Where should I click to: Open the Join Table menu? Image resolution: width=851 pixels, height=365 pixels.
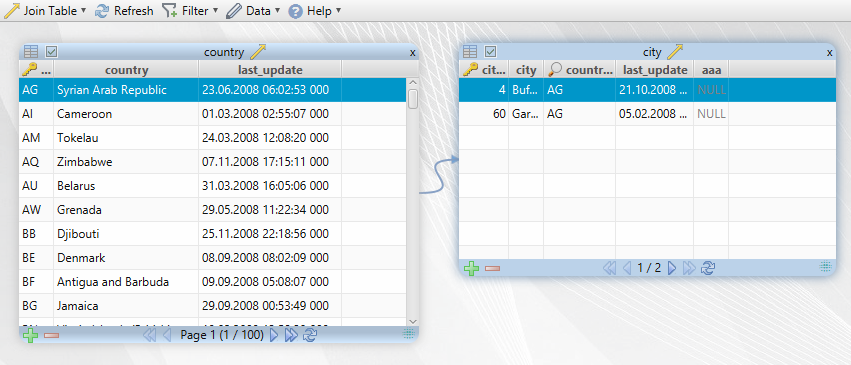click(45, 11)
